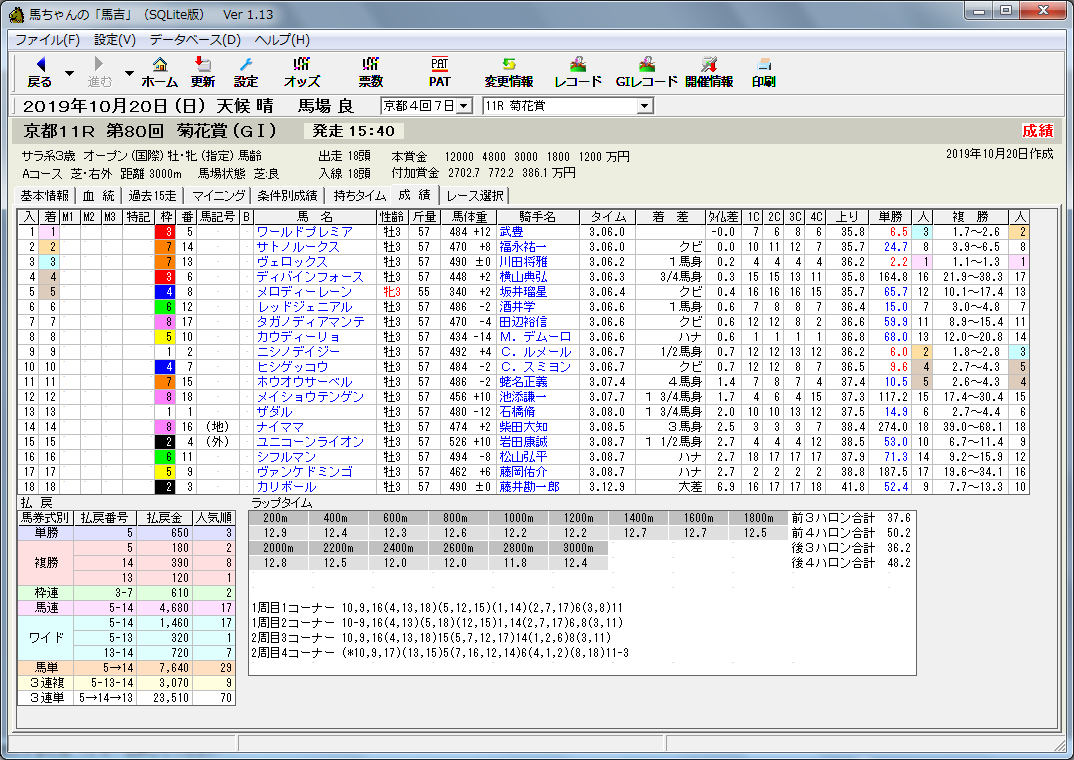Image resolution: width=1074 pixels, height=760 pixels.
Task: Click the 3000m lap time 12.4
Action: point(578,563)
